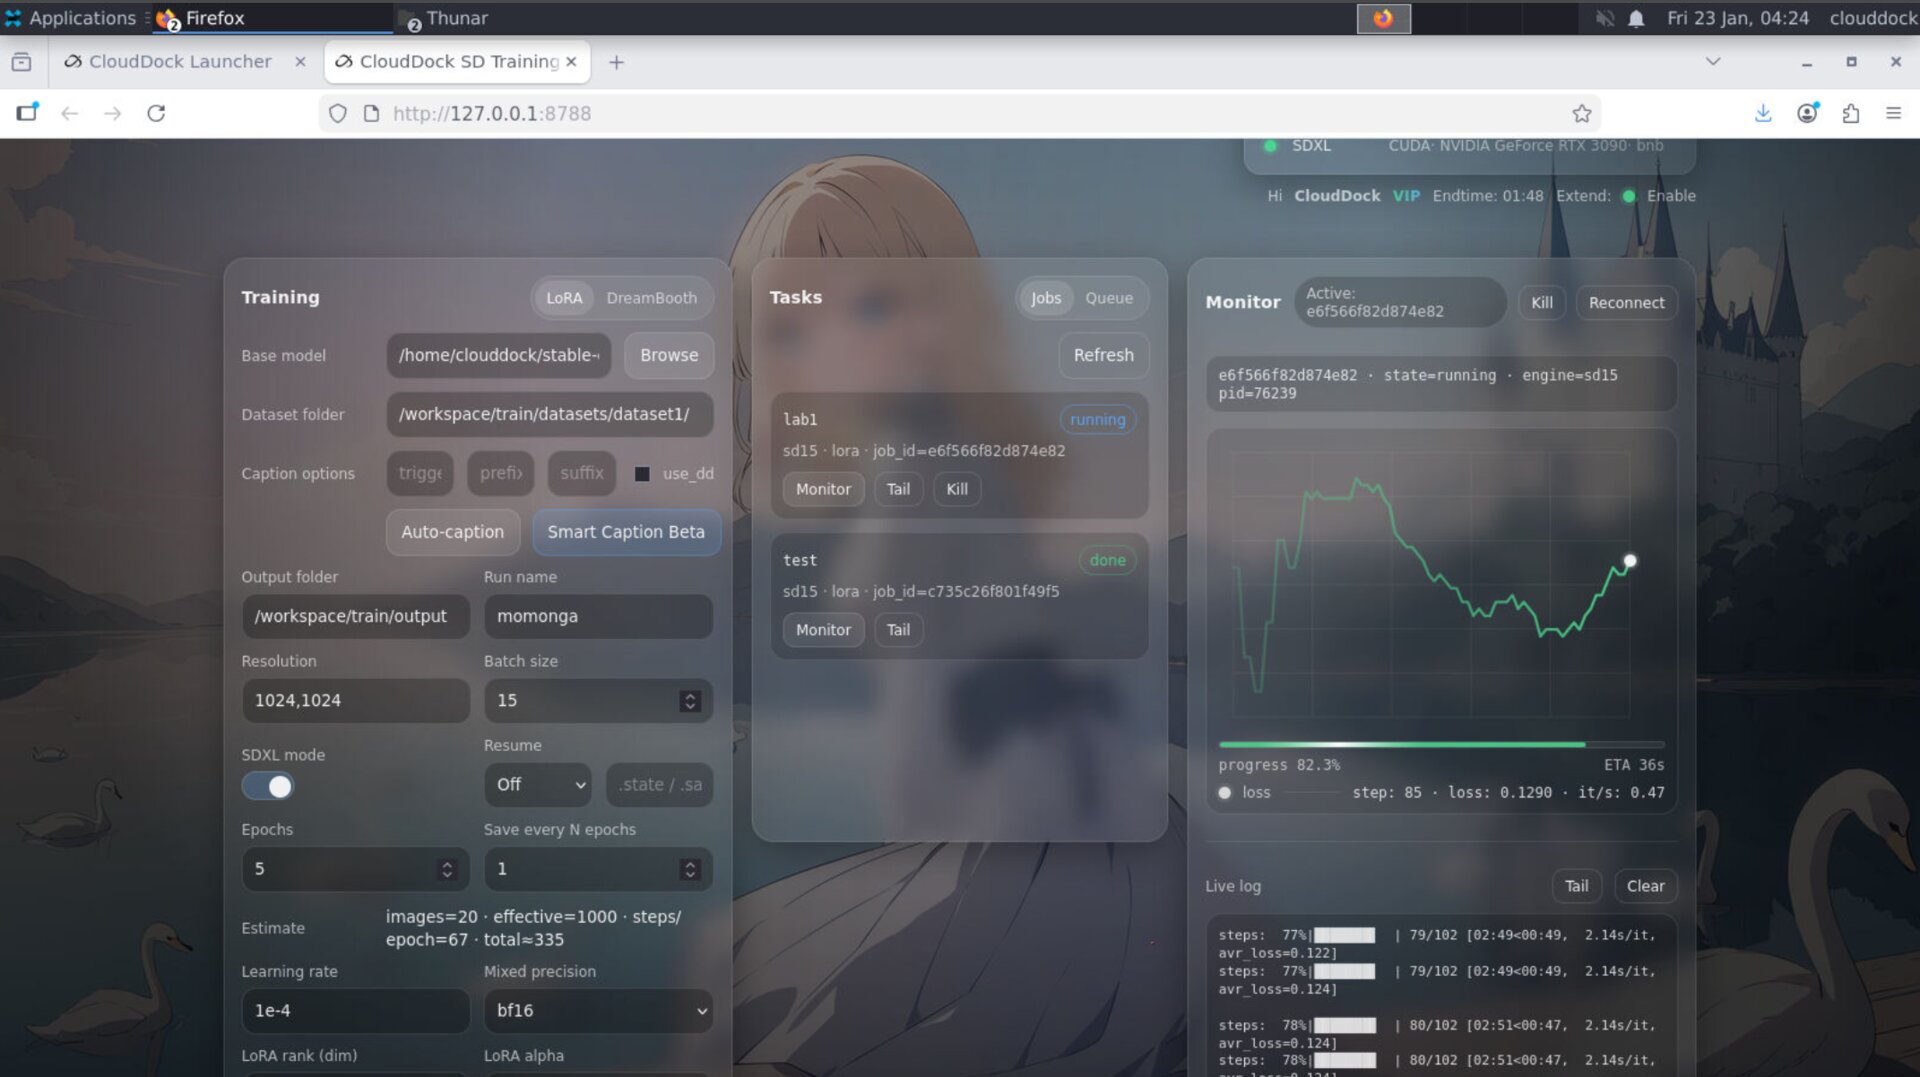
Task: Open Thunar from the taskbar
Action: (x=450, y=17)
